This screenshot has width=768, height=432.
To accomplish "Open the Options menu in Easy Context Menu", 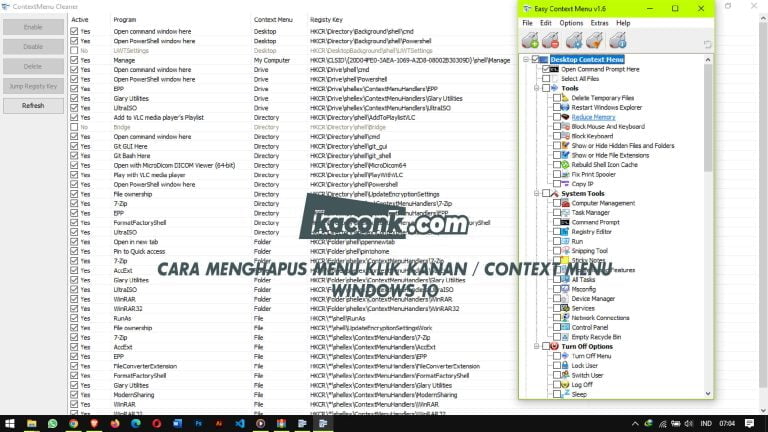I will [571, 23].
